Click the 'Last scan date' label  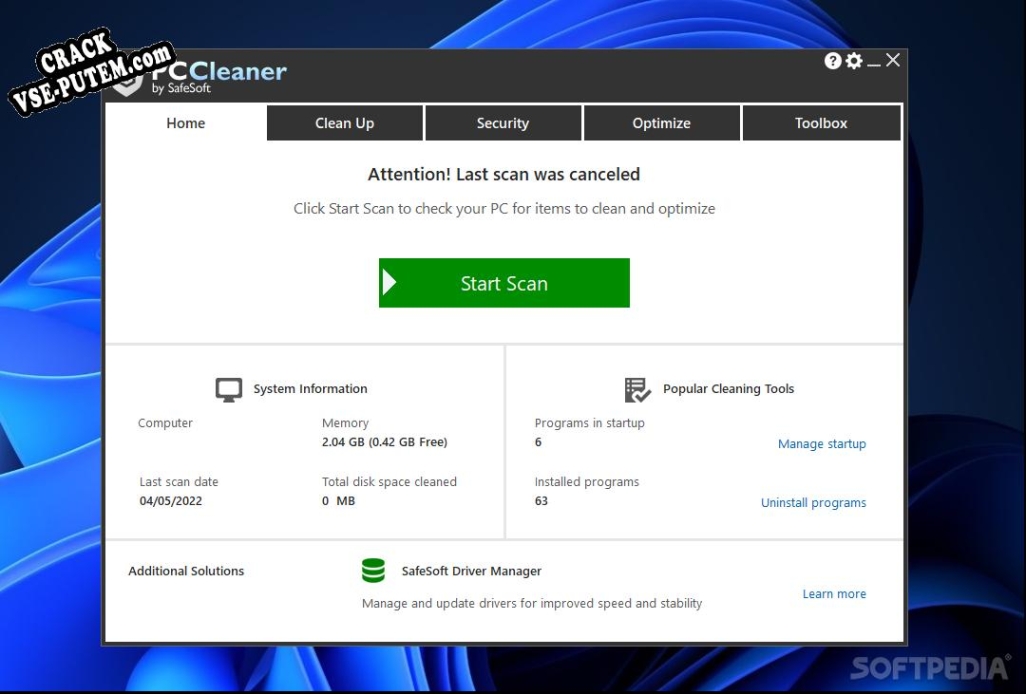179,482
